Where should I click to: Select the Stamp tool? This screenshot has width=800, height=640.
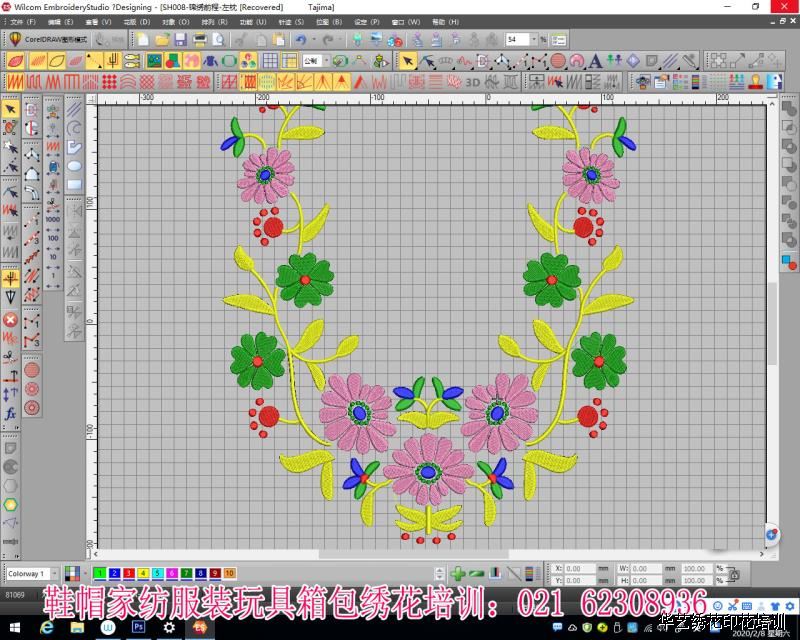(755, 82)
